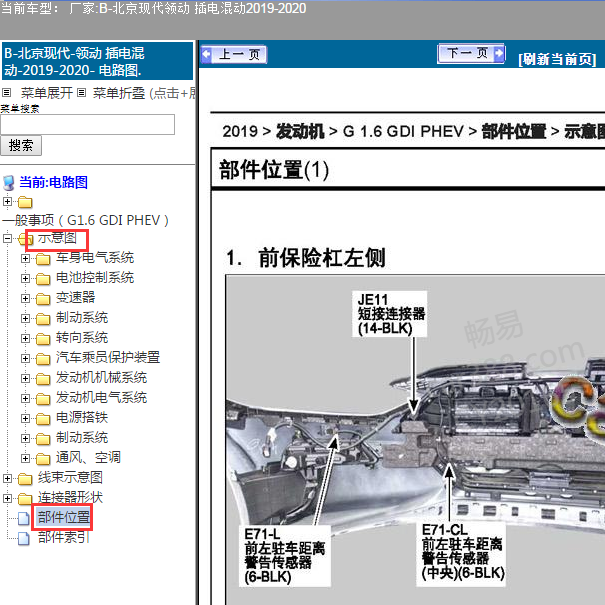Click the 当前:电路图 computer icon

(x=8, y=183)
